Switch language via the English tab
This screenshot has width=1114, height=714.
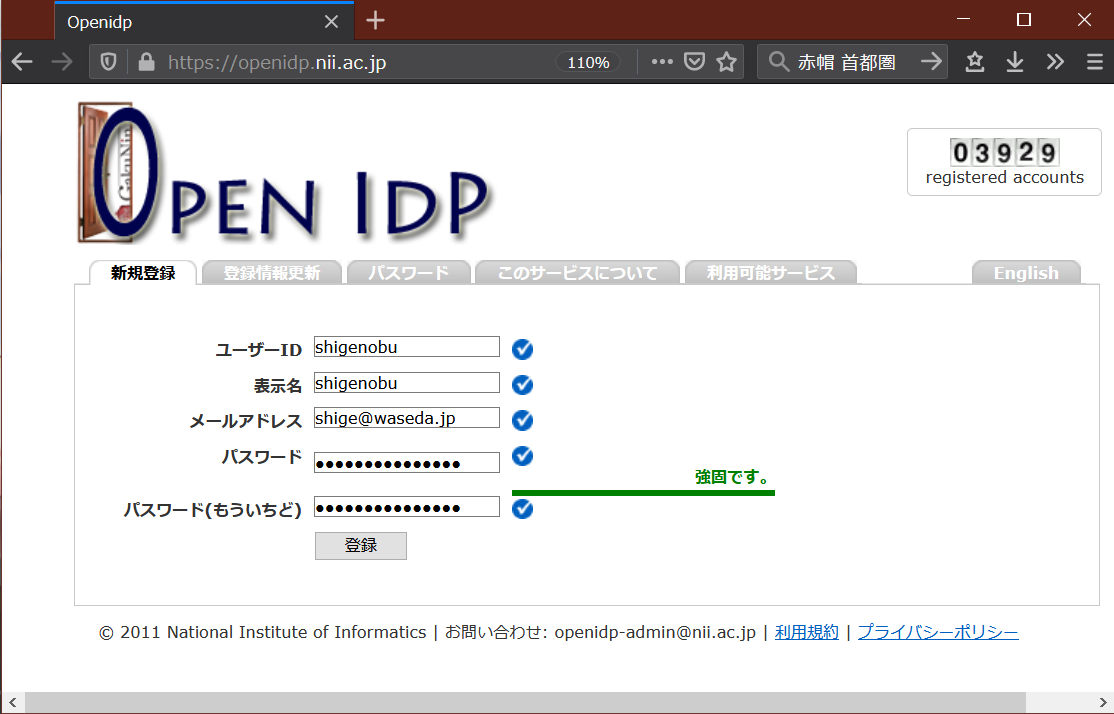[x=1026, y=273]
